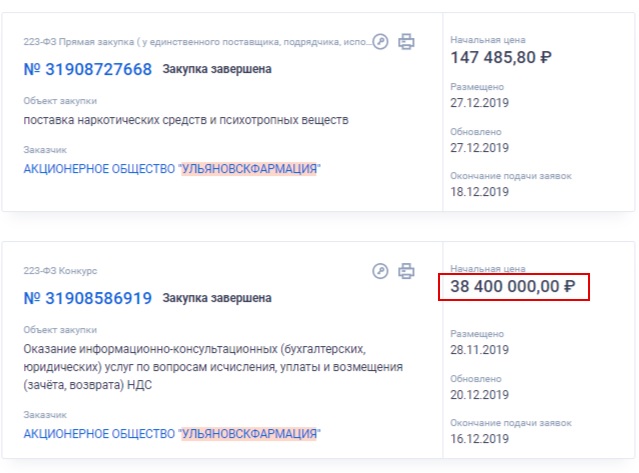Screen dimensions: 639x473
Task: Click the 38 400 000,00 ₽ starting price
Action: click(x=513, y=286)
